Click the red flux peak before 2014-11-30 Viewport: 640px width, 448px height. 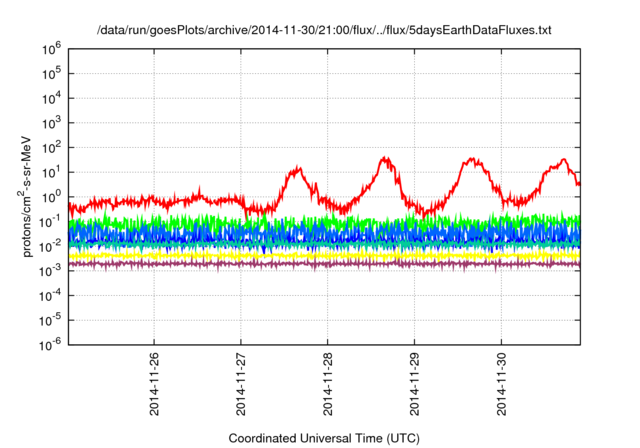[x=472, y=160]
